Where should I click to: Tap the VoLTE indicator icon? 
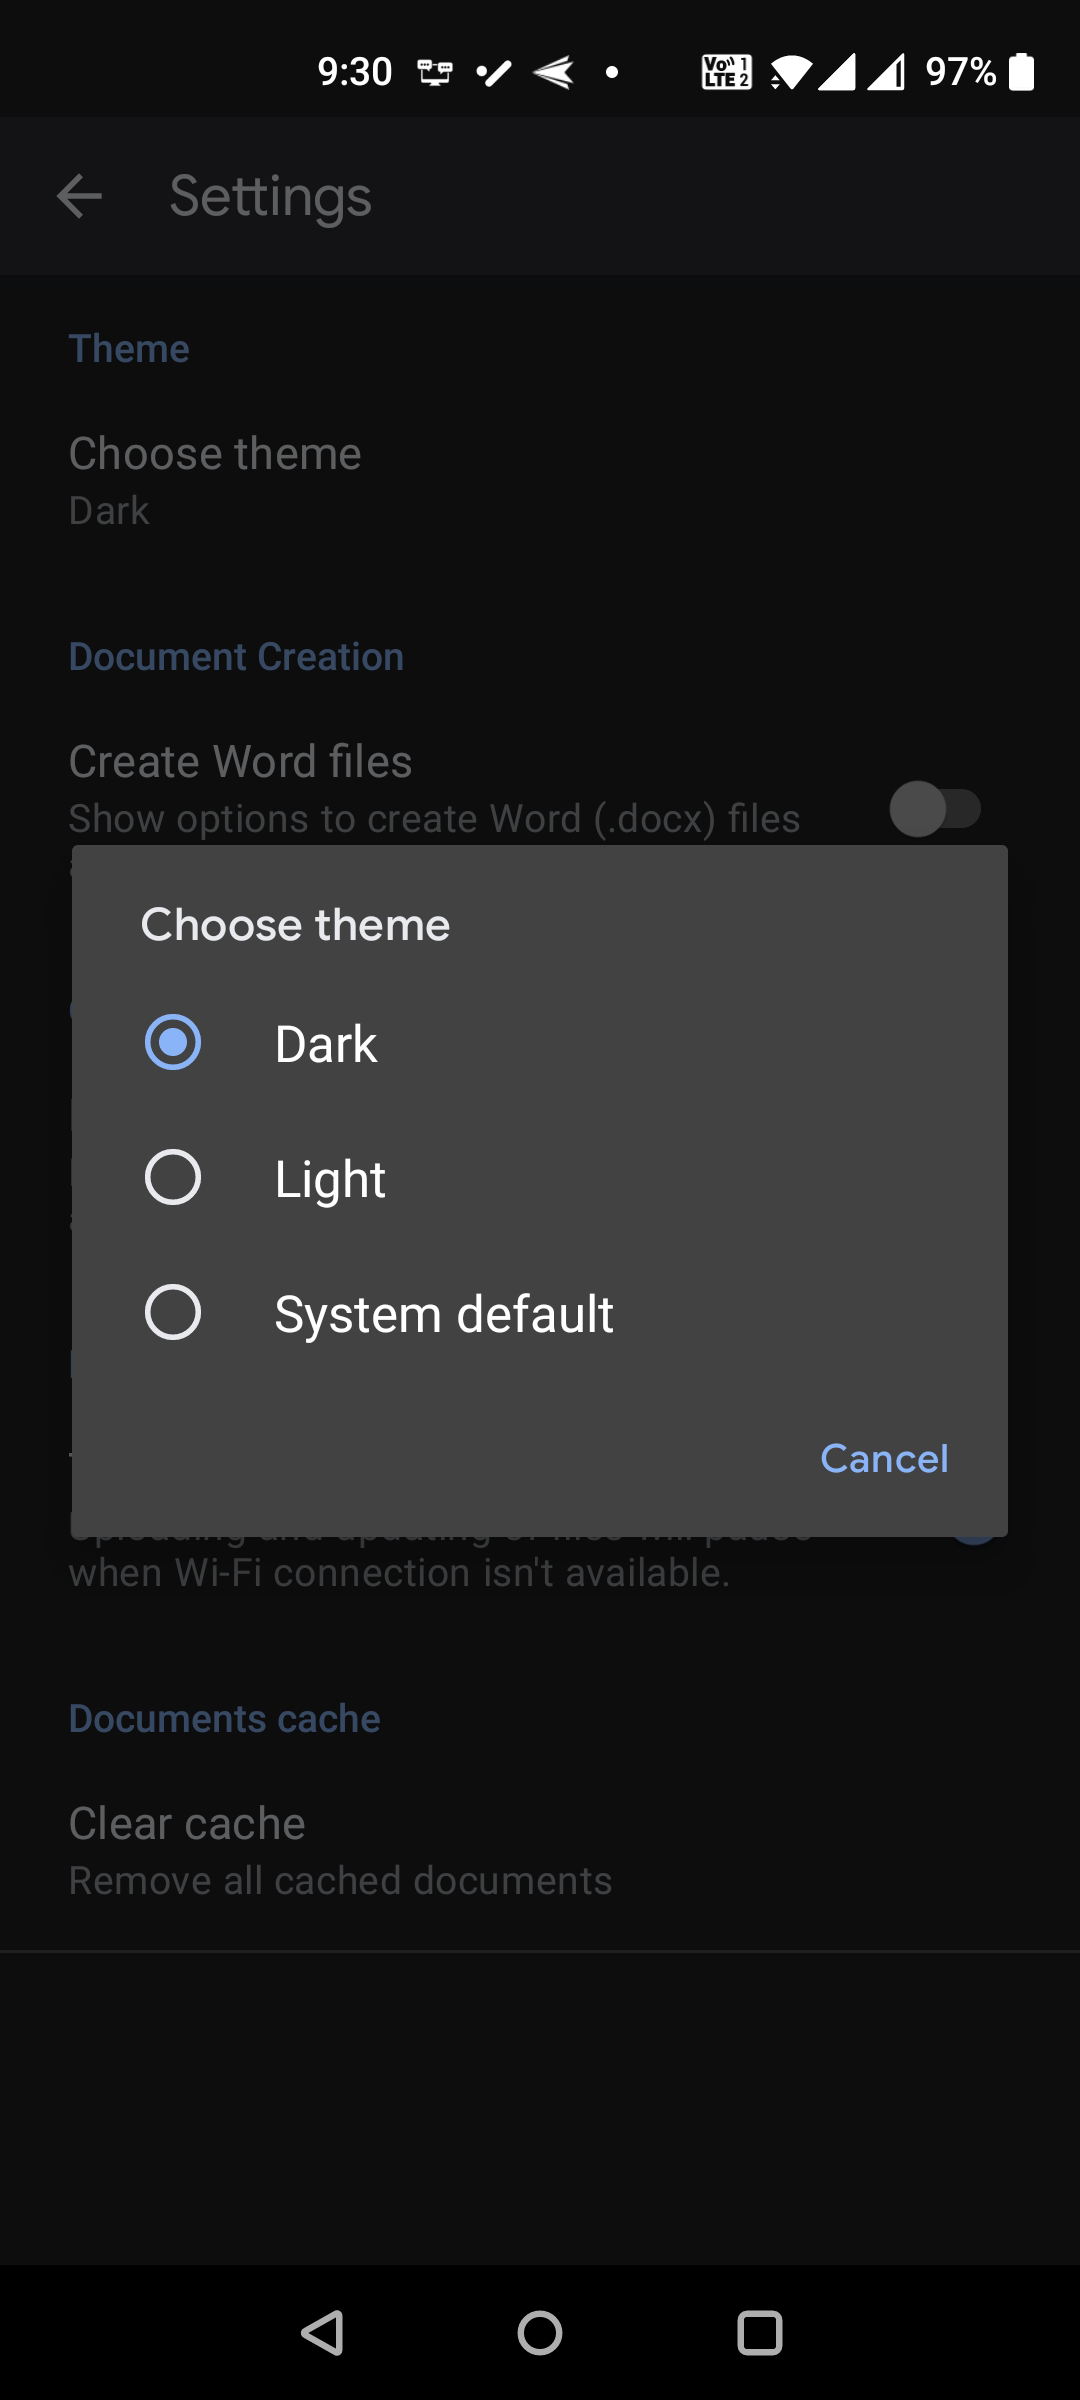727,72
